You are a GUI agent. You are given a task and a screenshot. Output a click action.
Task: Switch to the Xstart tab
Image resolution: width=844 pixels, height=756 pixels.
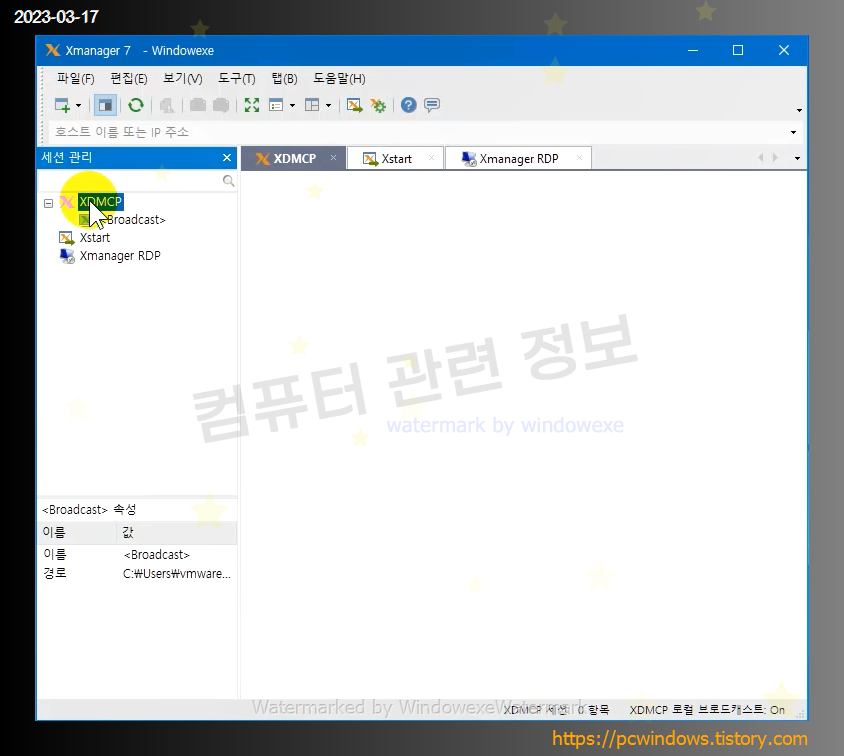[397, 159]
